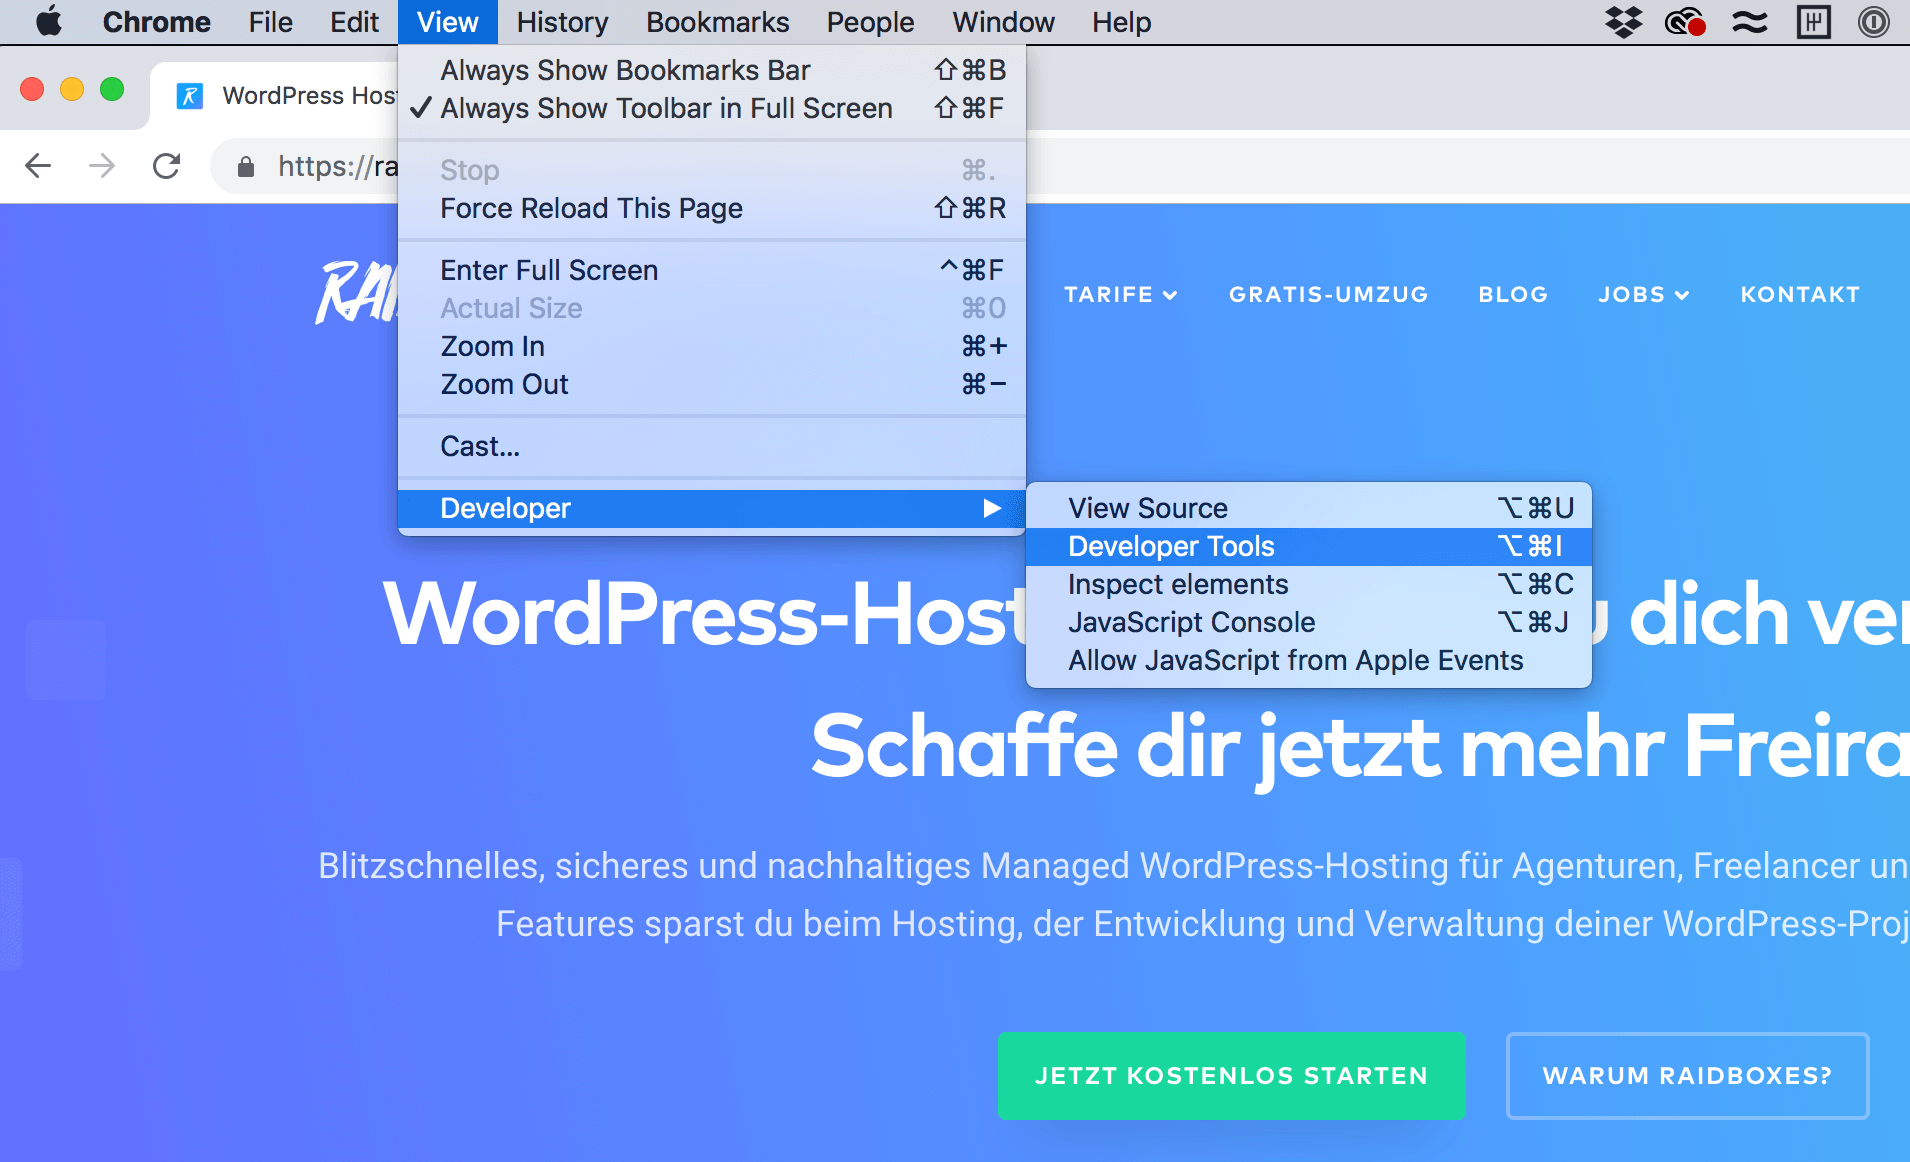Screen dimensions: 1910x1162
Task: Open the Apple menu
Action: pos(47,21)
